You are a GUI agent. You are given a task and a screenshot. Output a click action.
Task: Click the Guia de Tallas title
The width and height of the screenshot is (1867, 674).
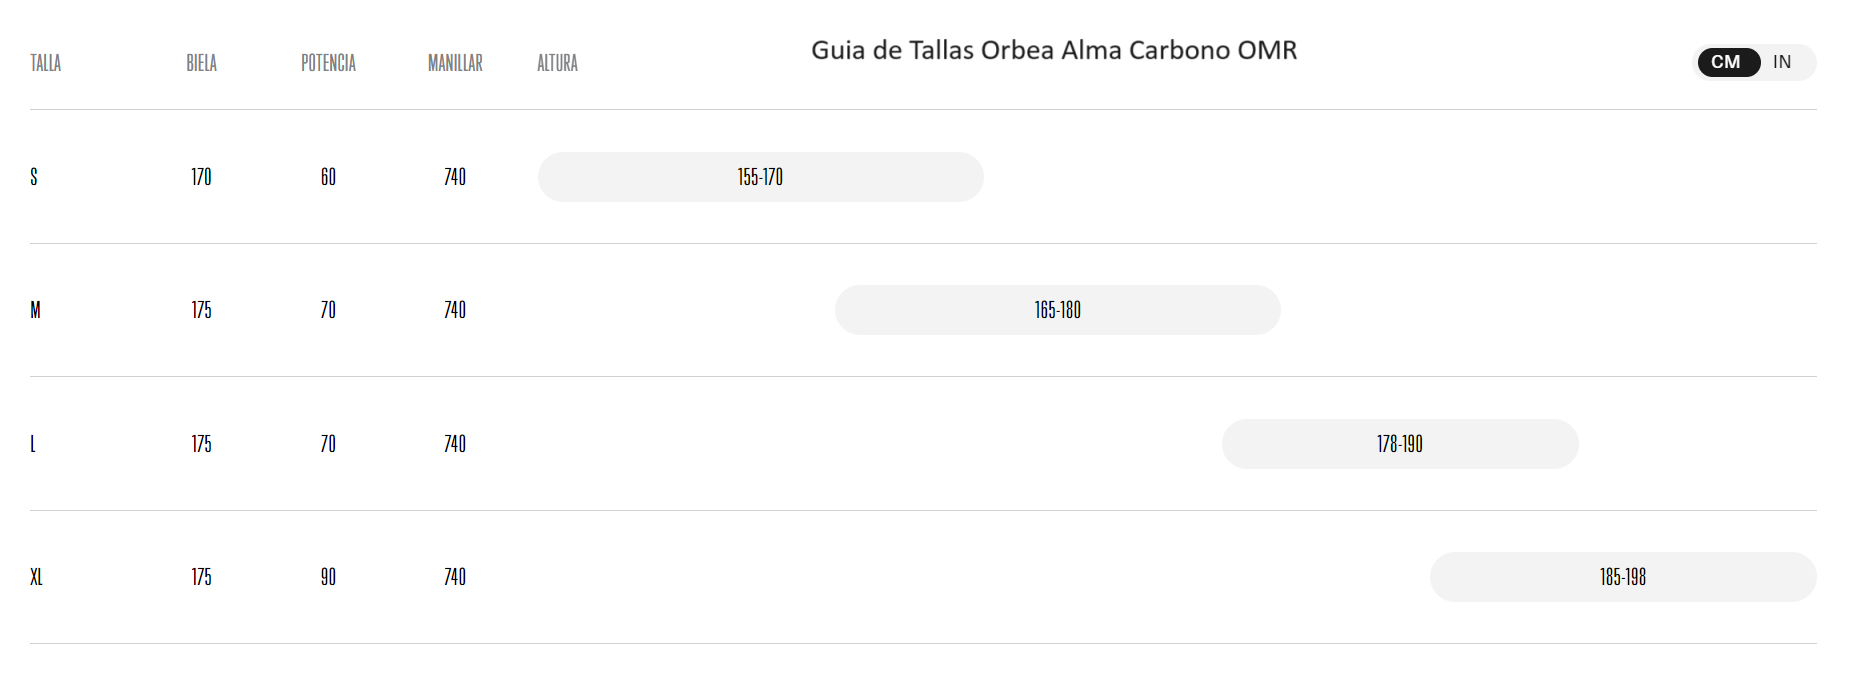(x=1055, y=50)
